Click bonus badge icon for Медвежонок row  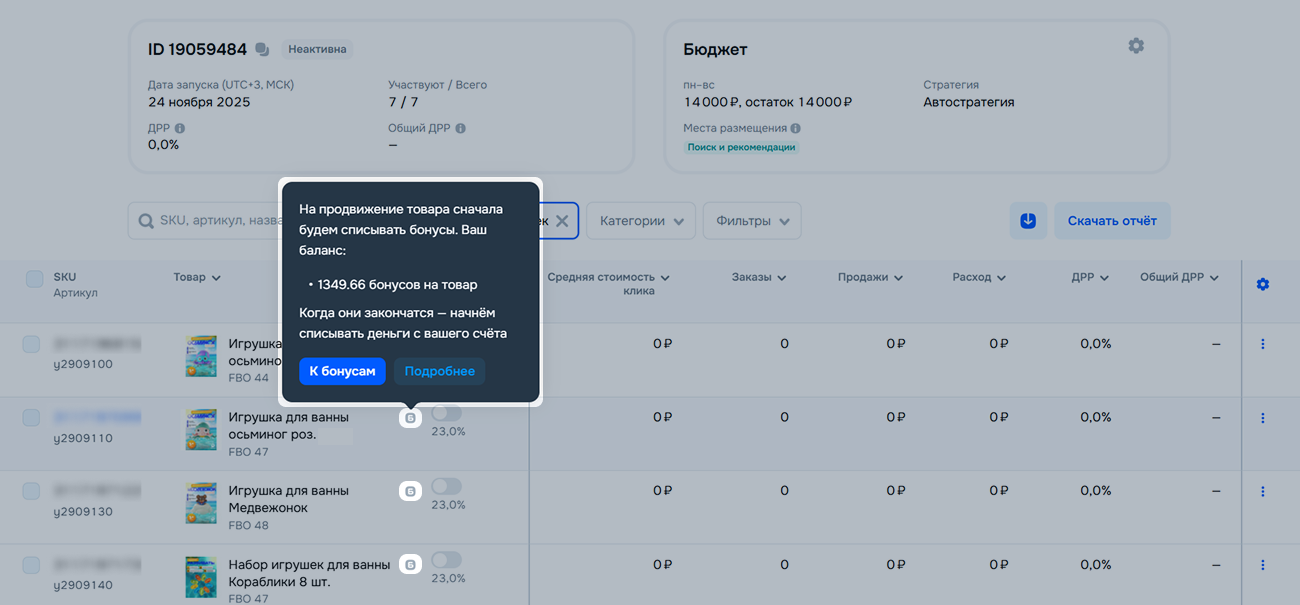click(x=410, y=491)
